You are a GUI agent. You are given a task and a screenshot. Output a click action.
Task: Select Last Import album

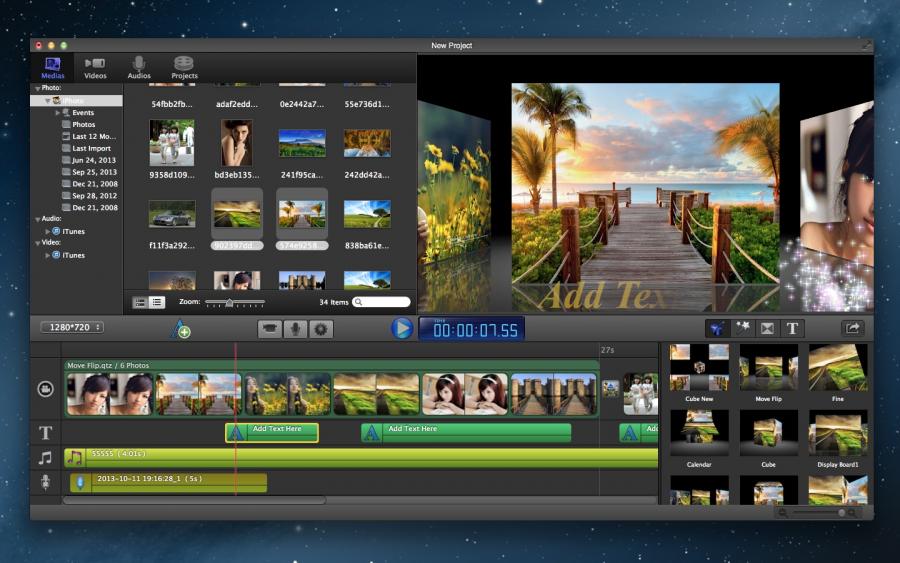pyautogui.click(x=86, y=148)
